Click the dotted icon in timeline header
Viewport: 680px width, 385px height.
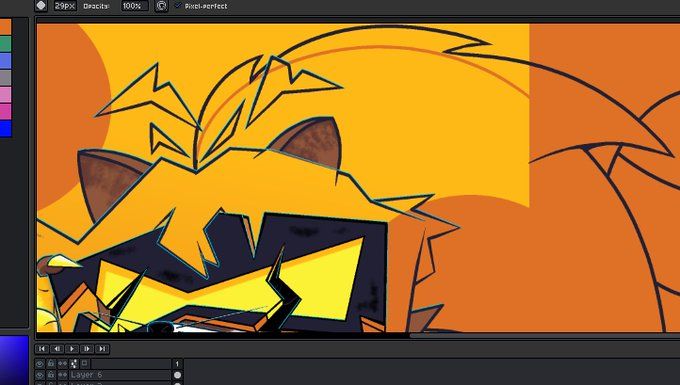coord(74,364)
